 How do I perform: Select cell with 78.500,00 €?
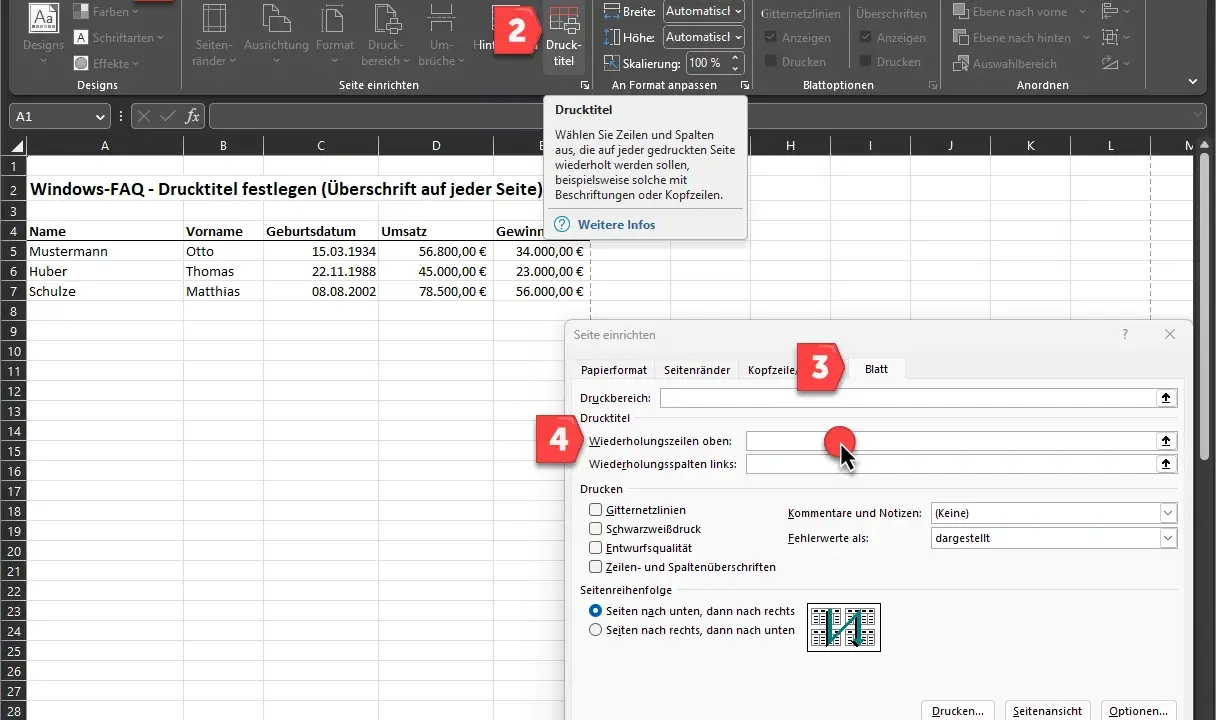(x=436, y=291)
